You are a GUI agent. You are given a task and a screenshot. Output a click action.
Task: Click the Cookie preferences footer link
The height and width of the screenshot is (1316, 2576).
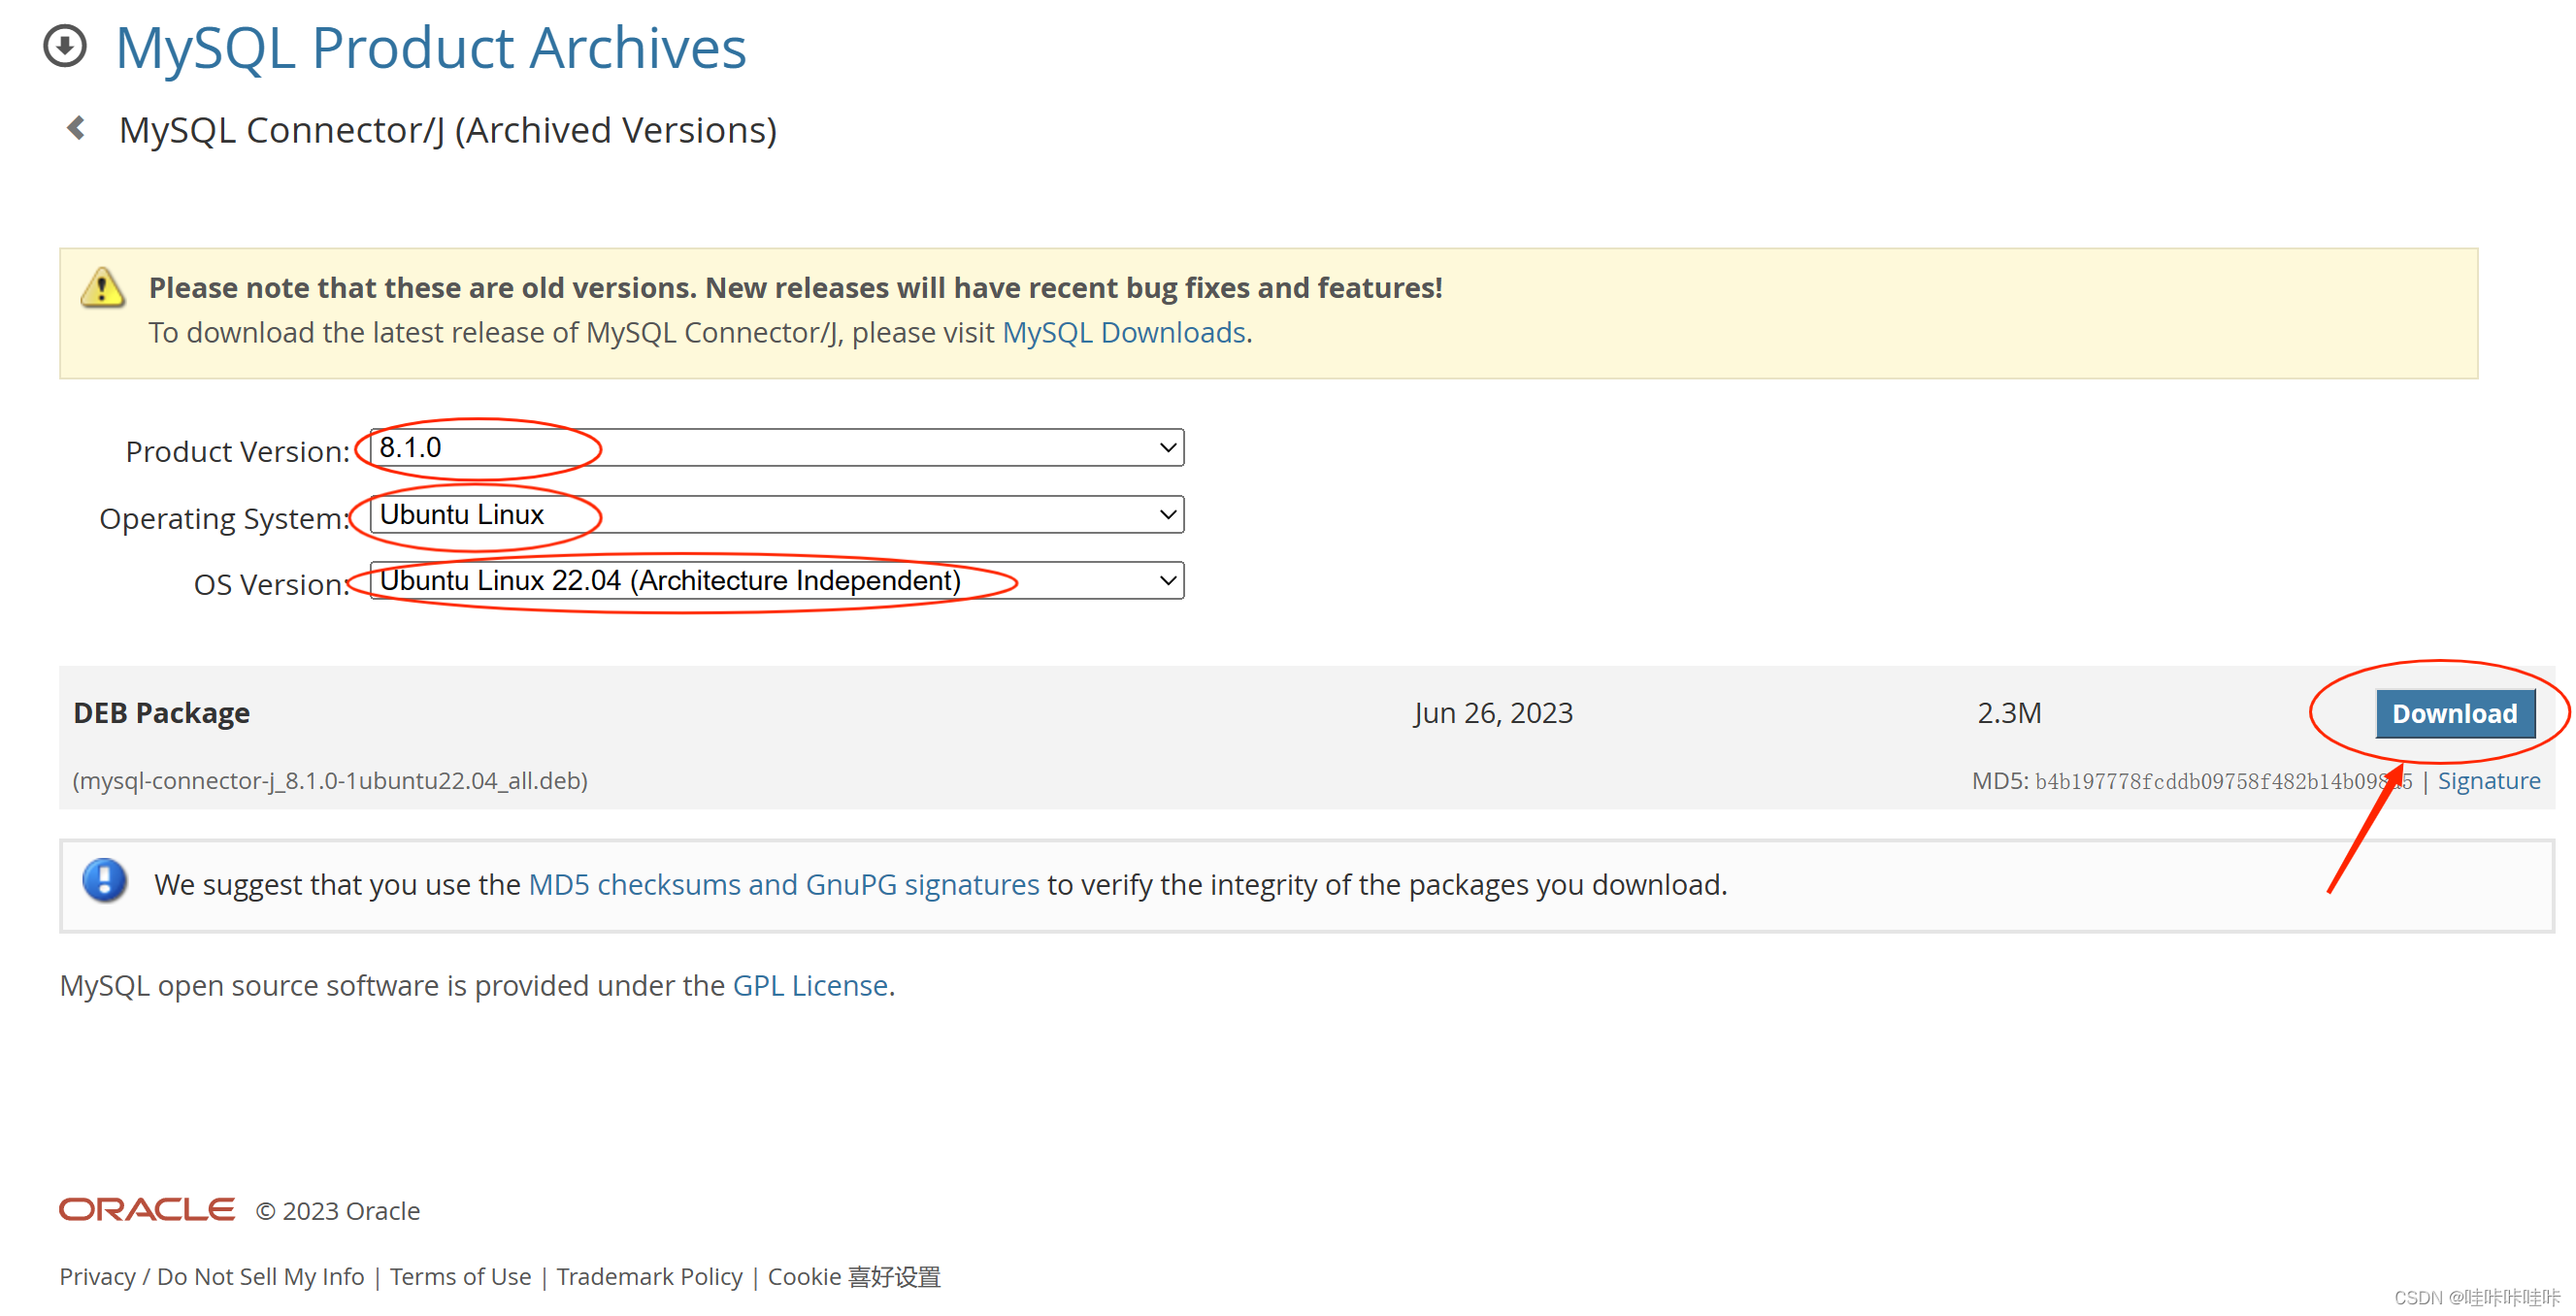point(853,1277)
